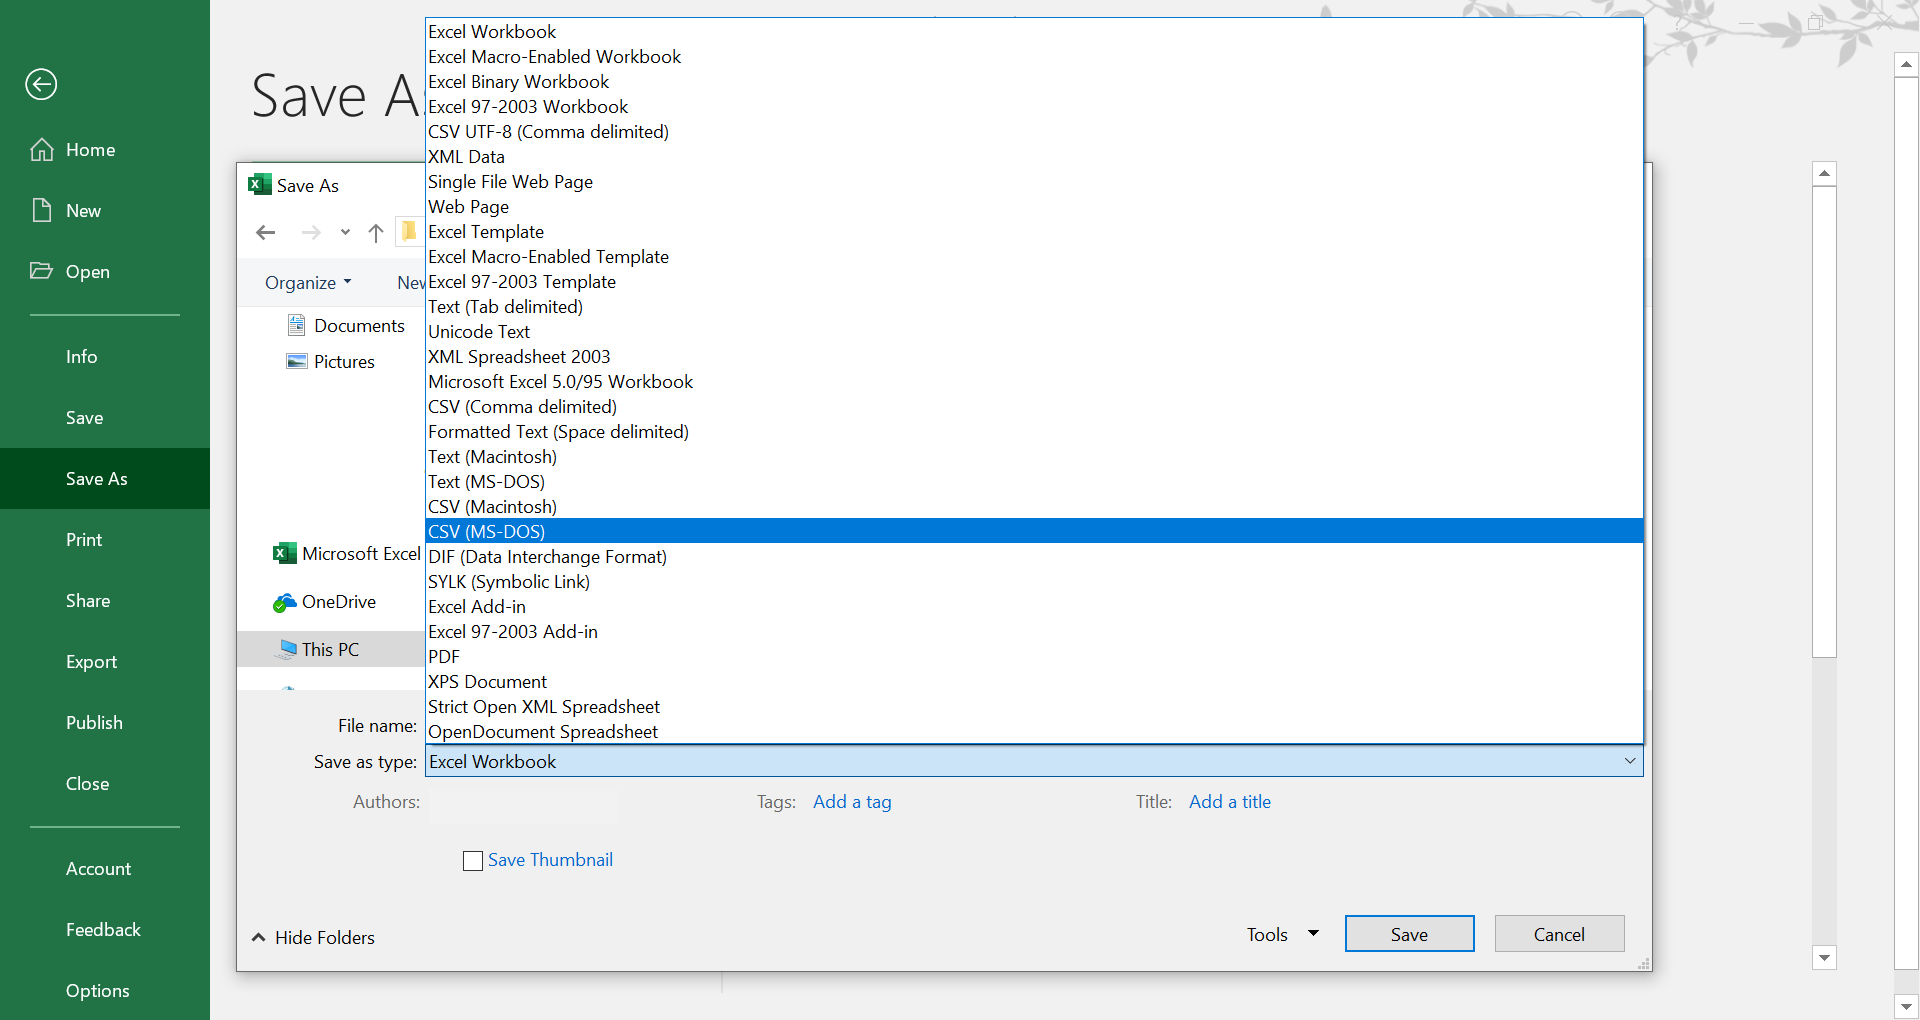This screenshot has width=1920, height=1020.
Task: Open the Tools dropdown menu
Action: coord(1283,934)
